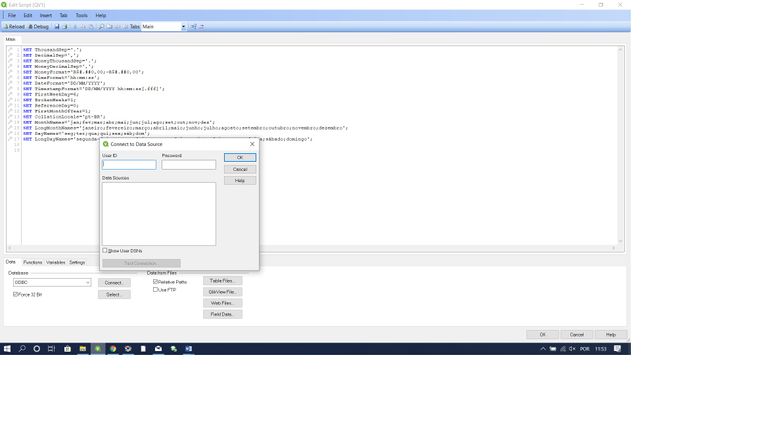757x426 pixels.
Task: Open the notification center icon
Action: coord(617,348)
